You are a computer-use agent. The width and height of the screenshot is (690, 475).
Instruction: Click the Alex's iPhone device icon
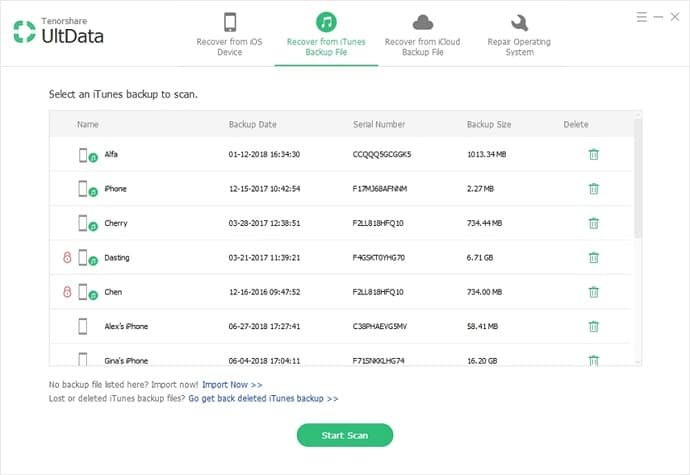[x=83, y=326]
